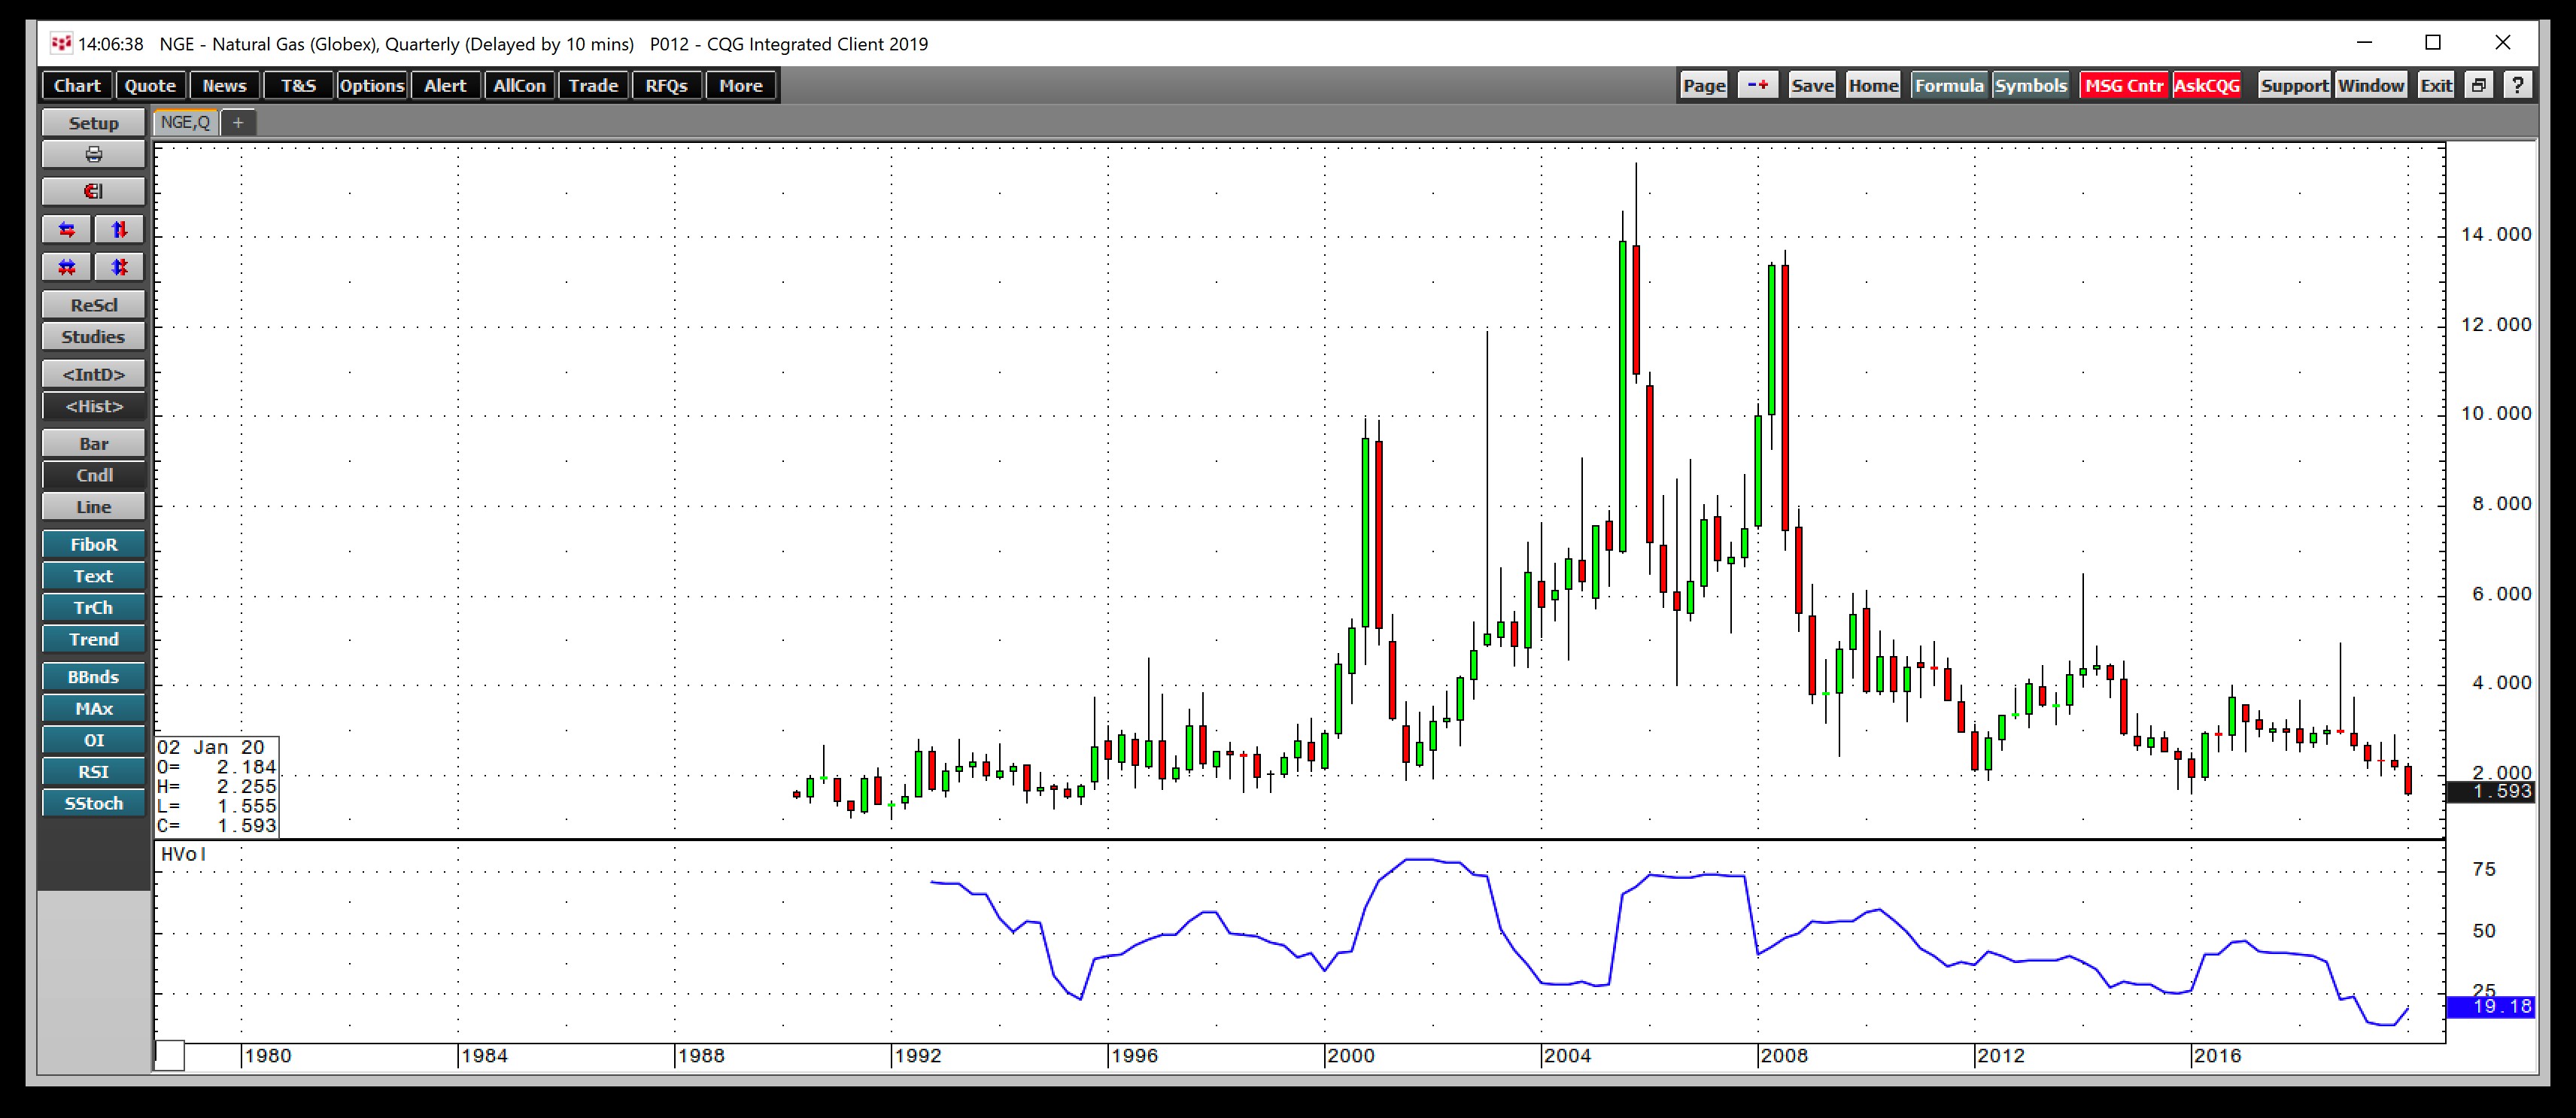Click the small box at chart corner
2576x1118 pixels.
(169, 1055)
